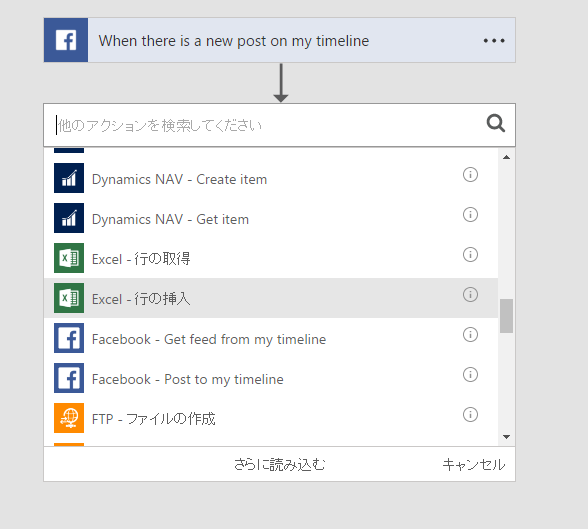The height and width of the screenshot is (529, 588).
Task: Click the scrollbar up arrow
Action: [x=506, y=157]
